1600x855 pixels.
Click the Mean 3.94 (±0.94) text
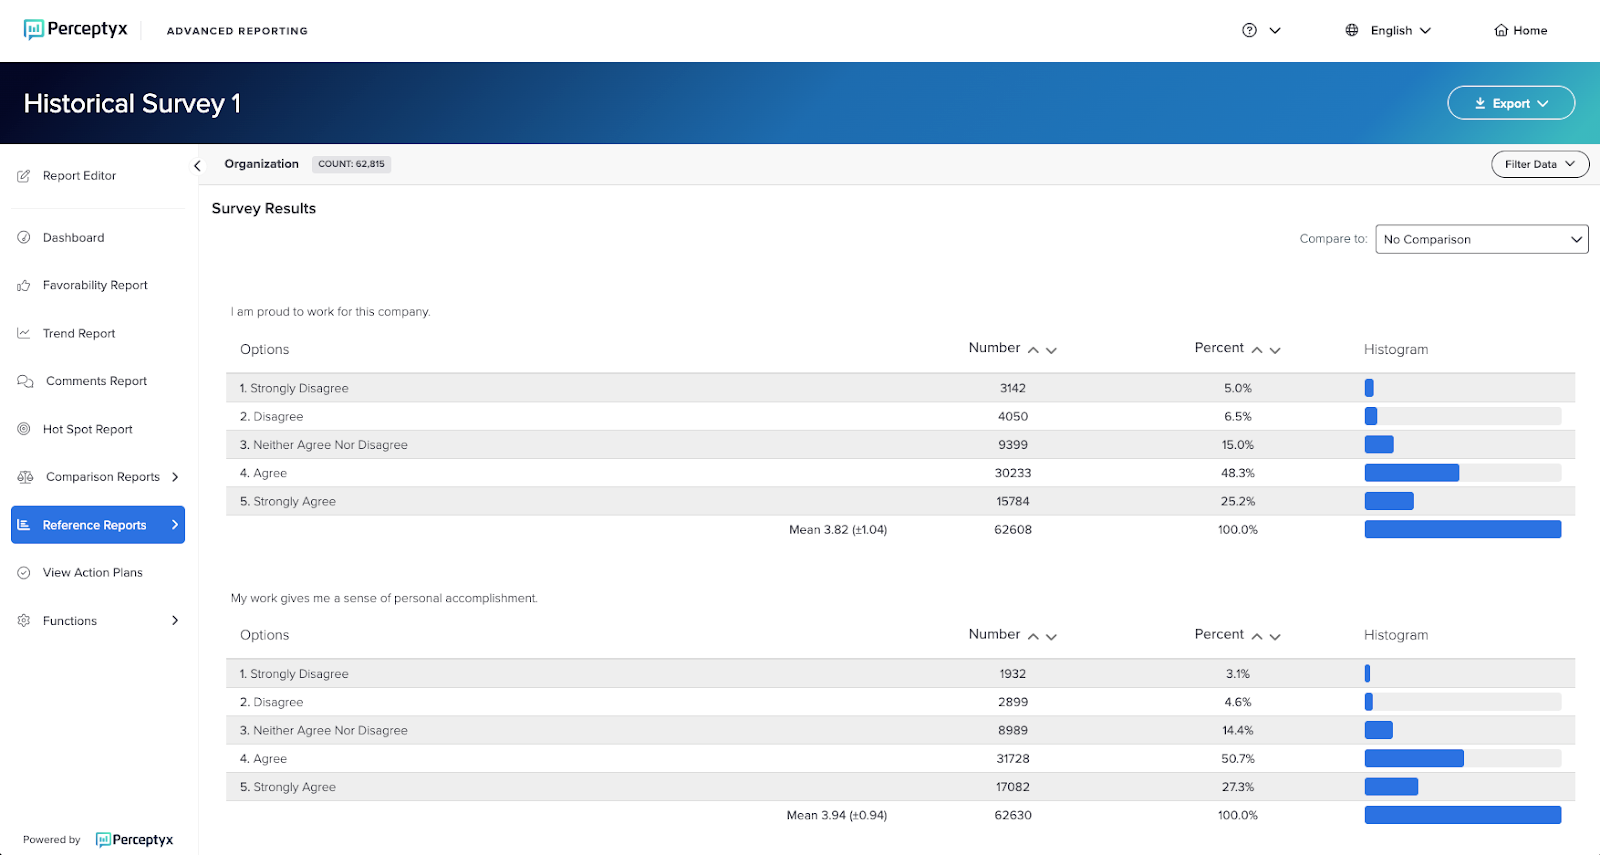837,816
